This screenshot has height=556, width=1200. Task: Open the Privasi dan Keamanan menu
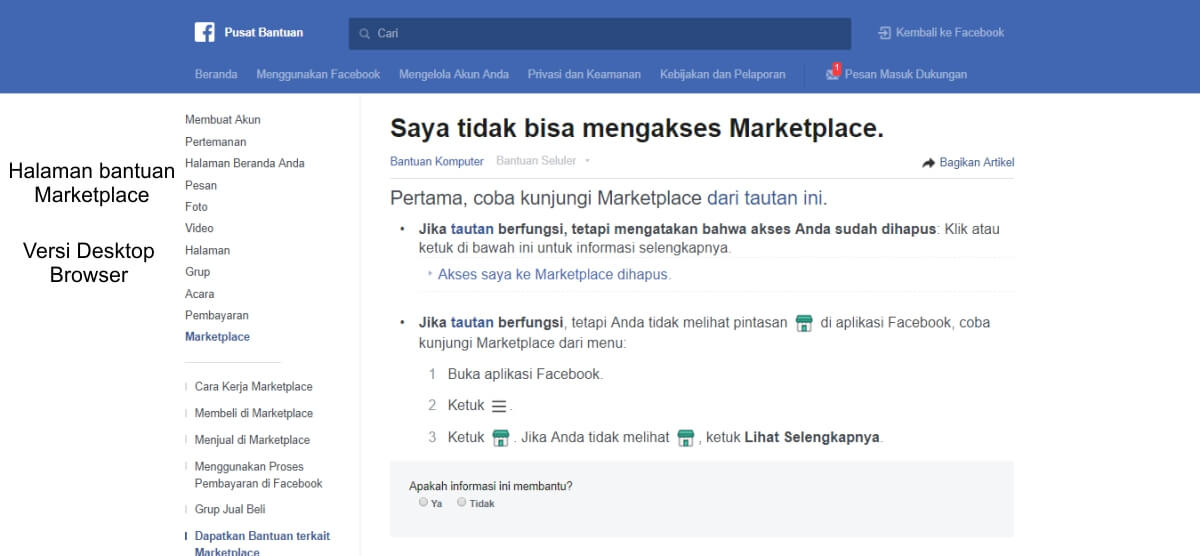(585, 74)
